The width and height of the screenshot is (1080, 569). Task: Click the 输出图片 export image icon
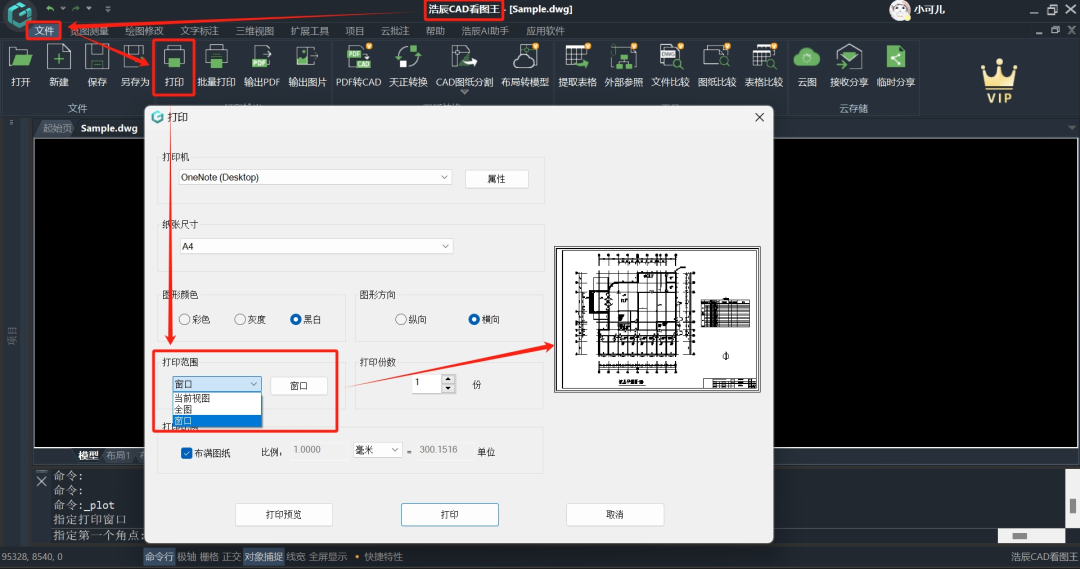point(307,58)
